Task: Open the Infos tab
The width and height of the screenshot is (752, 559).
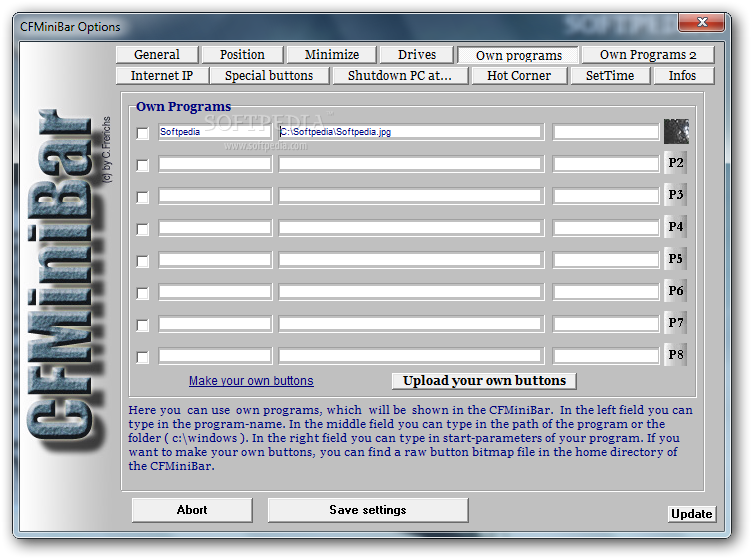Action: (682, 76)
